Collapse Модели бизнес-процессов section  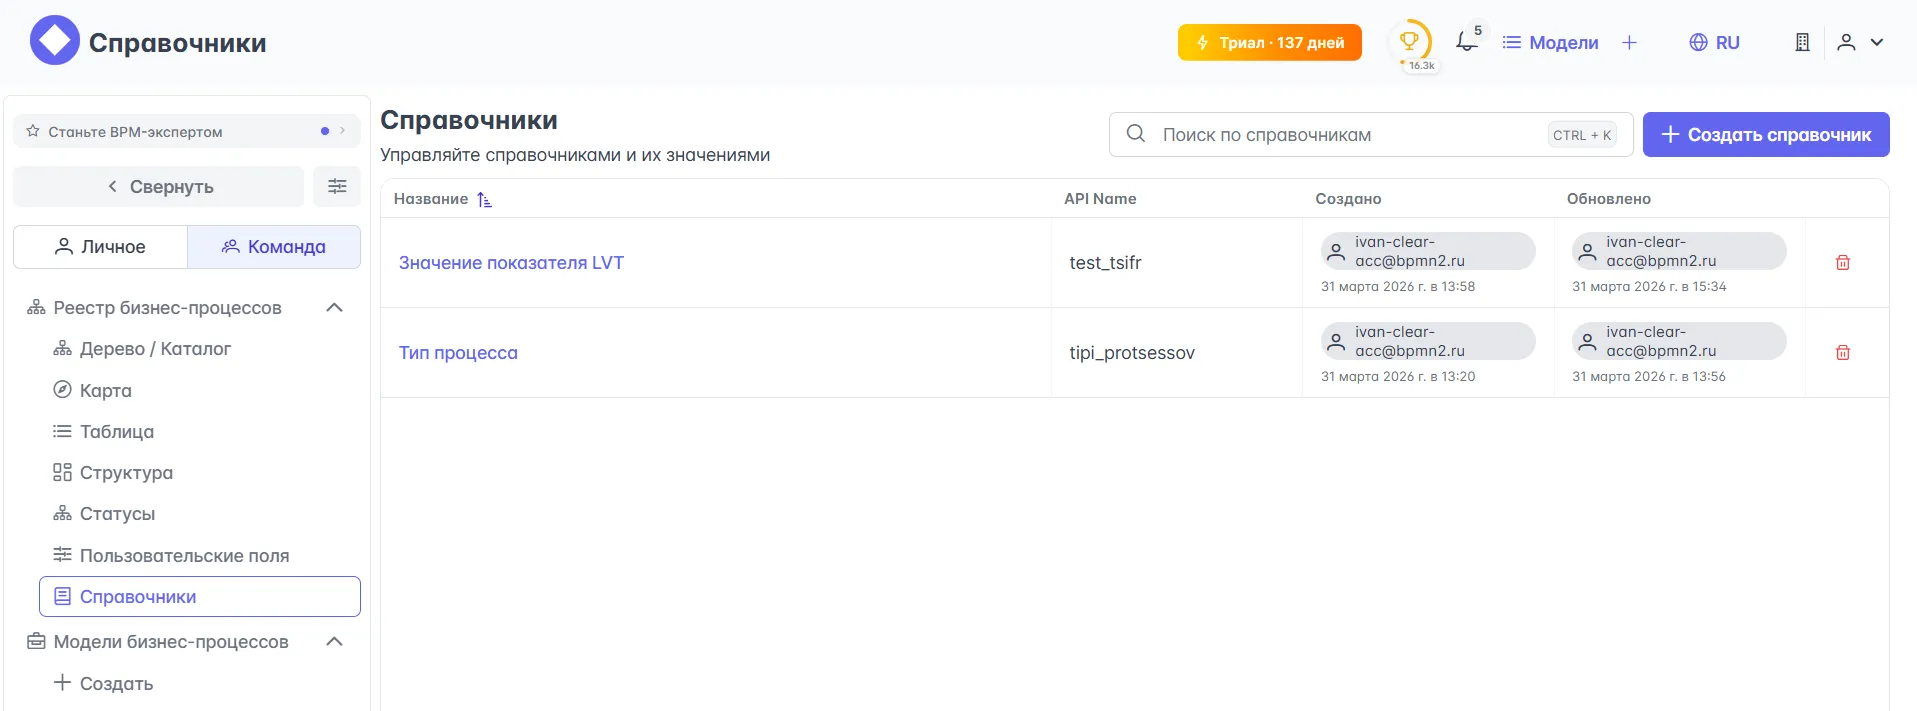click(335, 642)
